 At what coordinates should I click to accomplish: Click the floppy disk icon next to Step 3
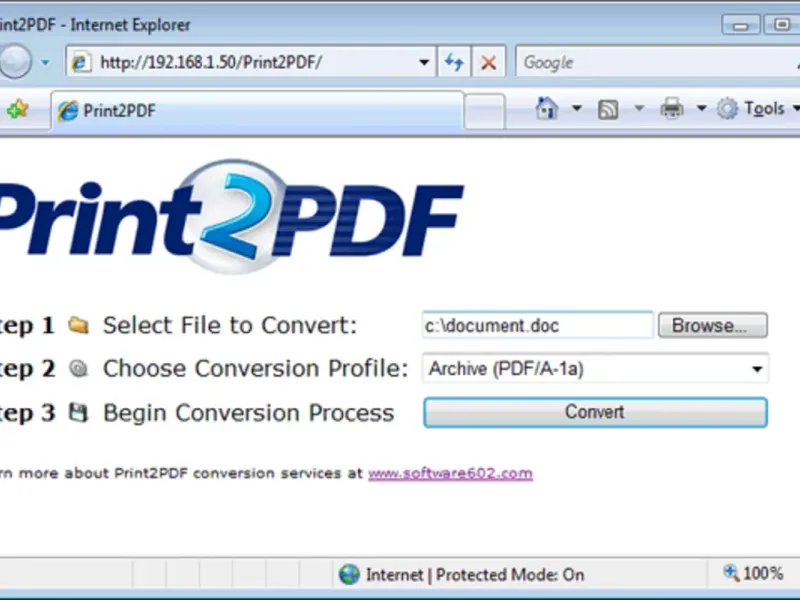click(x=79, y=412)
